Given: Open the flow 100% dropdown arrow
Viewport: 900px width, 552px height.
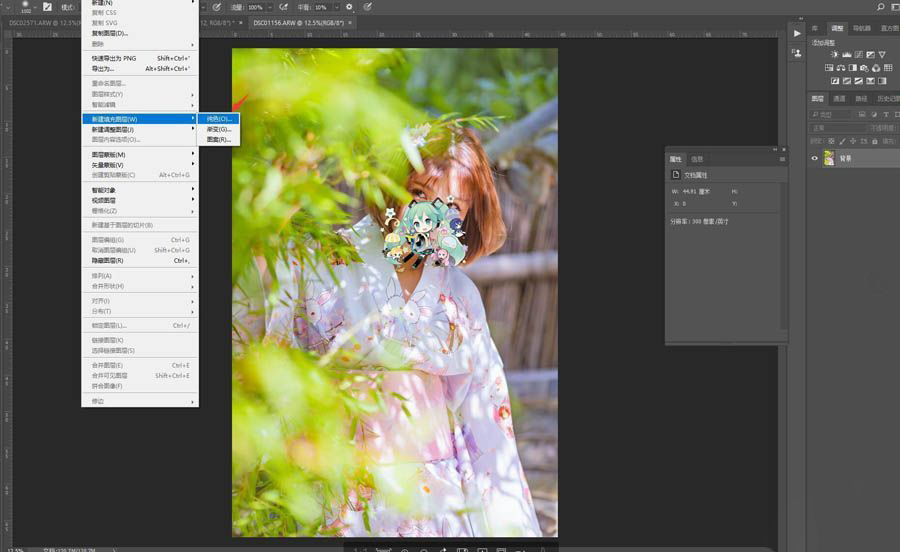Looking at the screenshot, I should point(270,7).
